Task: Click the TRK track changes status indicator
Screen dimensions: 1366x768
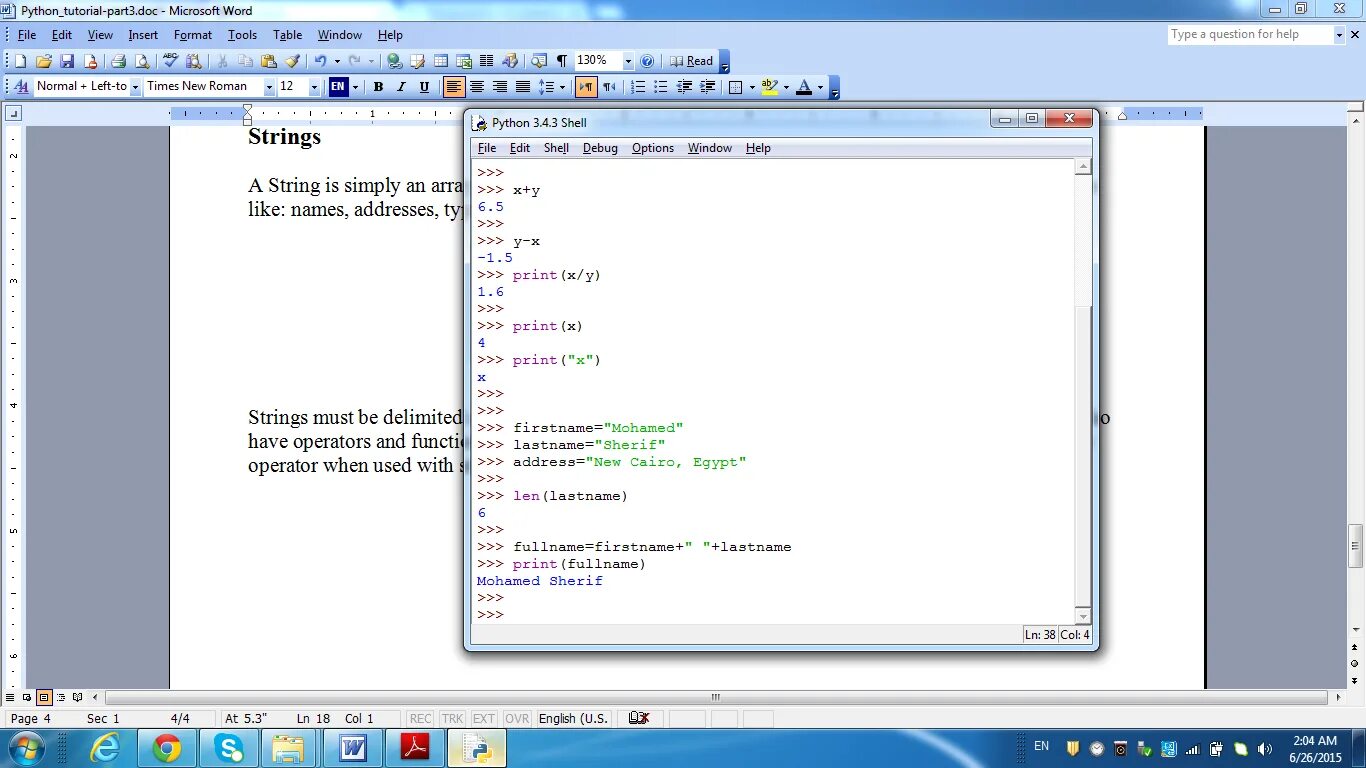Action: (452, 718)
